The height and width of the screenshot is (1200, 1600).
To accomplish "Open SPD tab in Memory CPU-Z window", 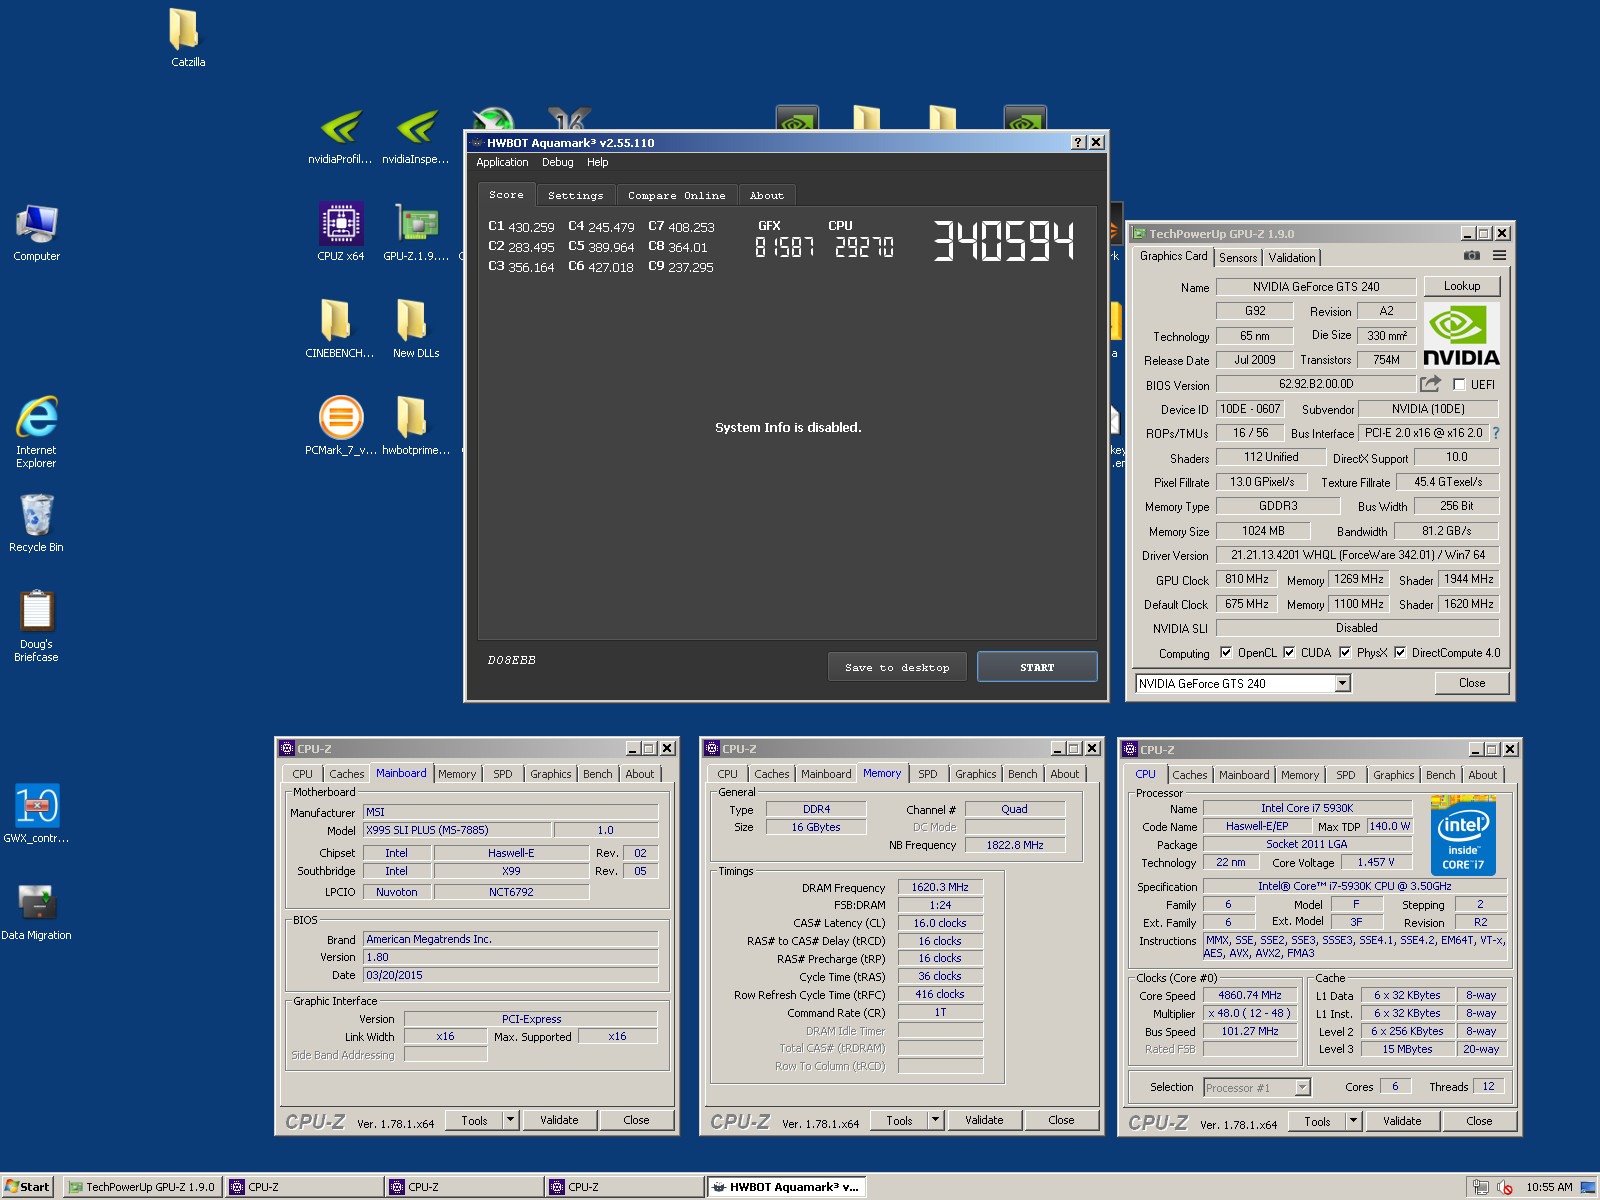I will point(928,774).
